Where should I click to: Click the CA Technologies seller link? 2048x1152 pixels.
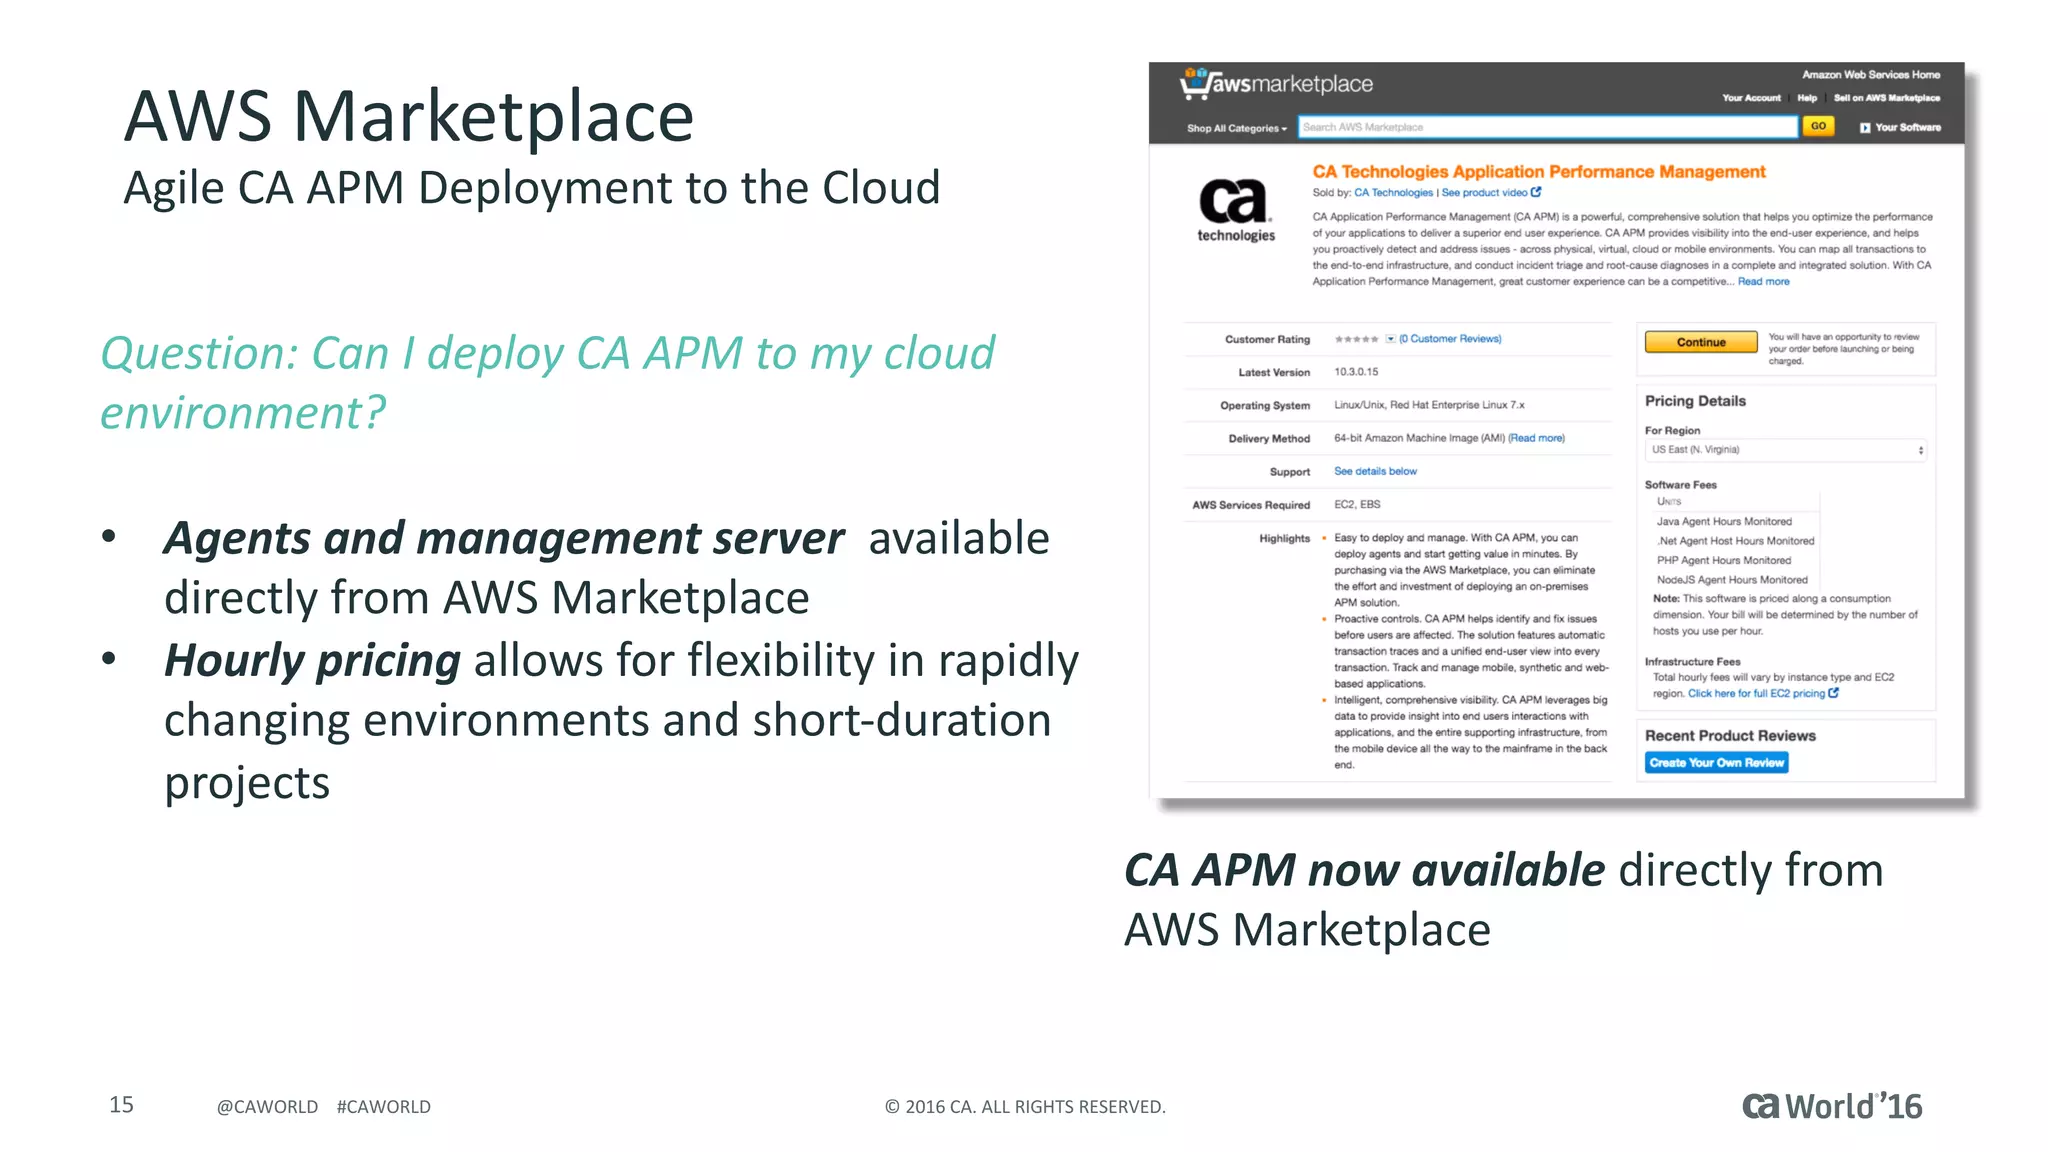1393,193
